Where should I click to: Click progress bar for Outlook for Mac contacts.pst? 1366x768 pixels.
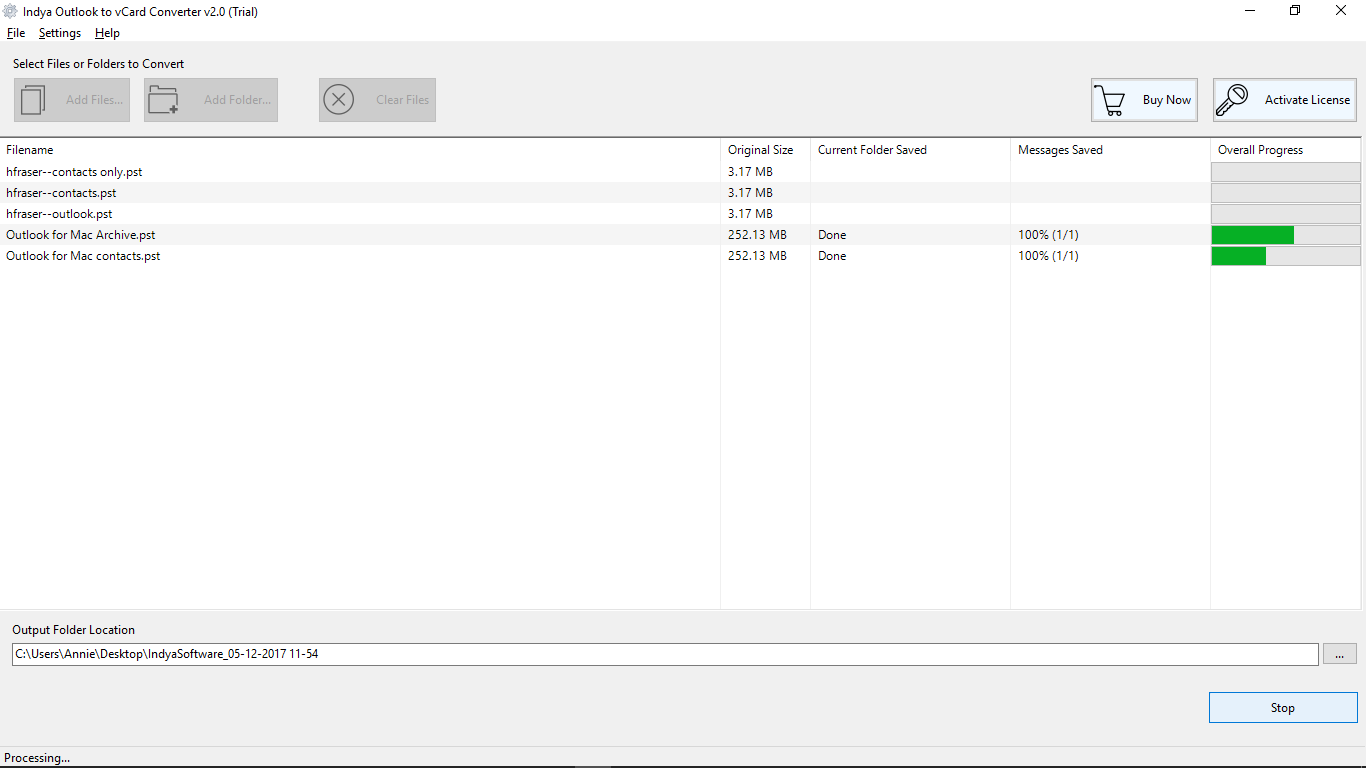1286,256
